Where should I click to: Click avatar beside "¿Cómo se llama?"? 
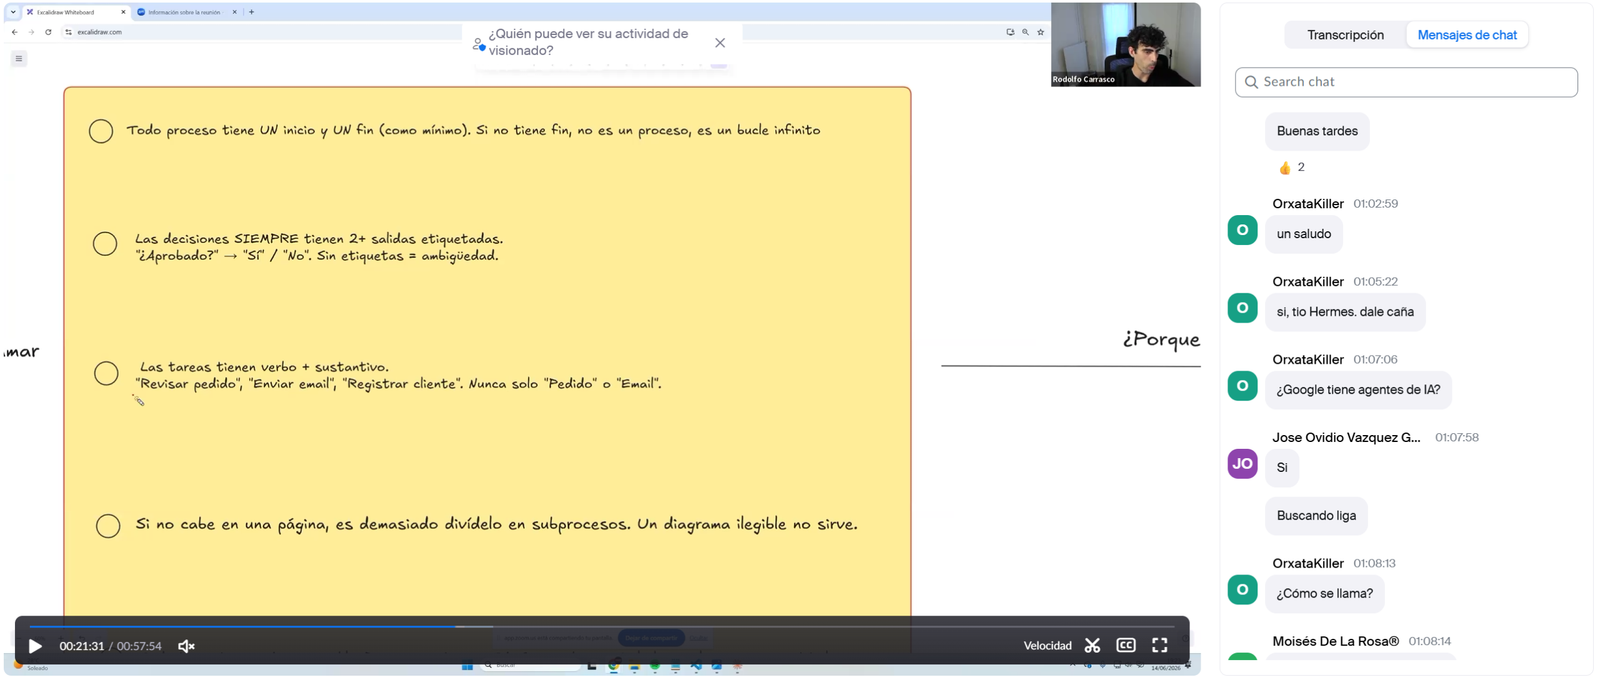click(x=1242, y=590)
